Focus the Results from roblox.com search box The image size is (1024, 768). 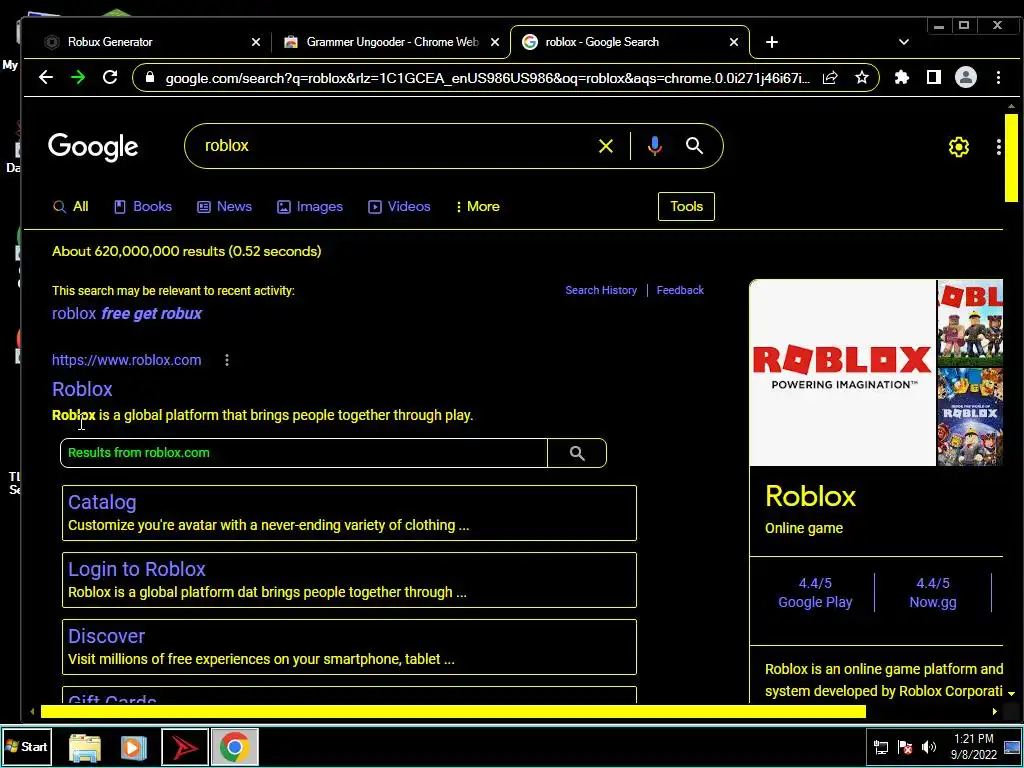coord(304,453)
